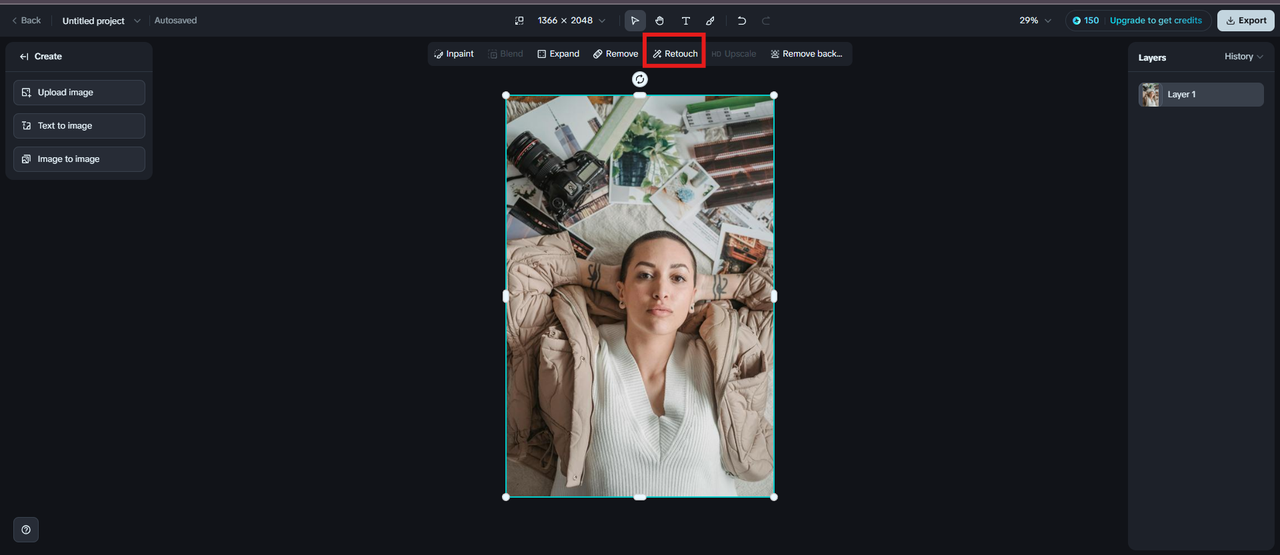Click the 150 credits counter

click(x=1086, y=20)
